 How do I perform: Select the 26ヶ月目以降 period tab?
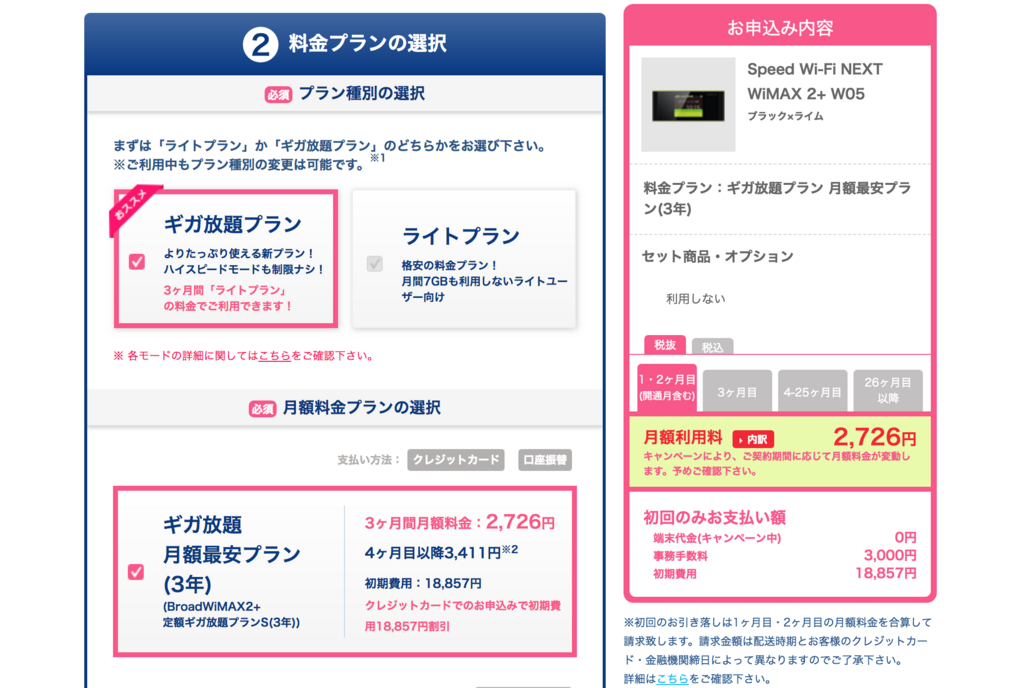pyautogui.click(x=888, y=391)
